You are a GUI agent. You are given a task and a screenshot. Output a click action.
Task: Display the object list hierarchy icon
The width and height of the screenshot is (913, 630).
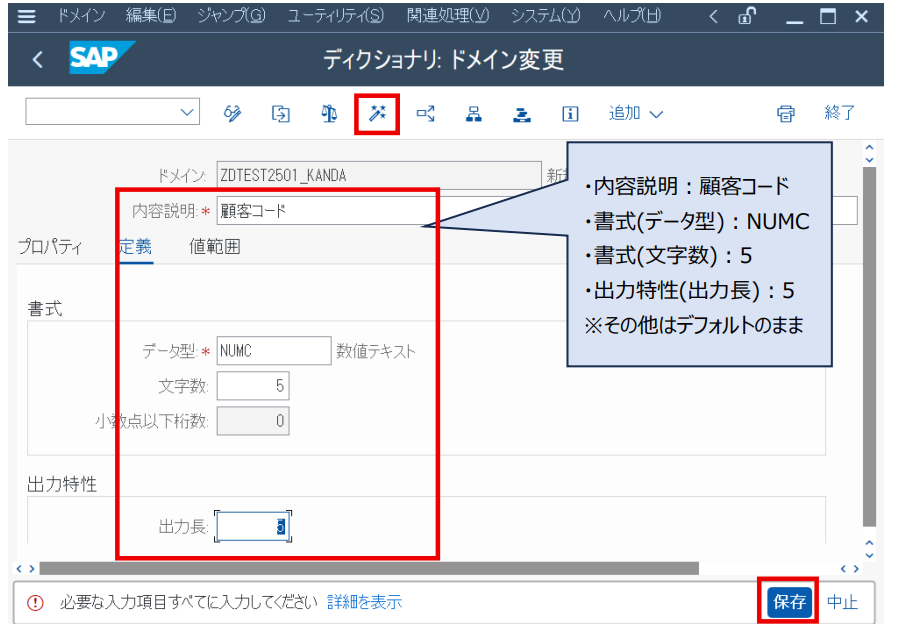474,113
